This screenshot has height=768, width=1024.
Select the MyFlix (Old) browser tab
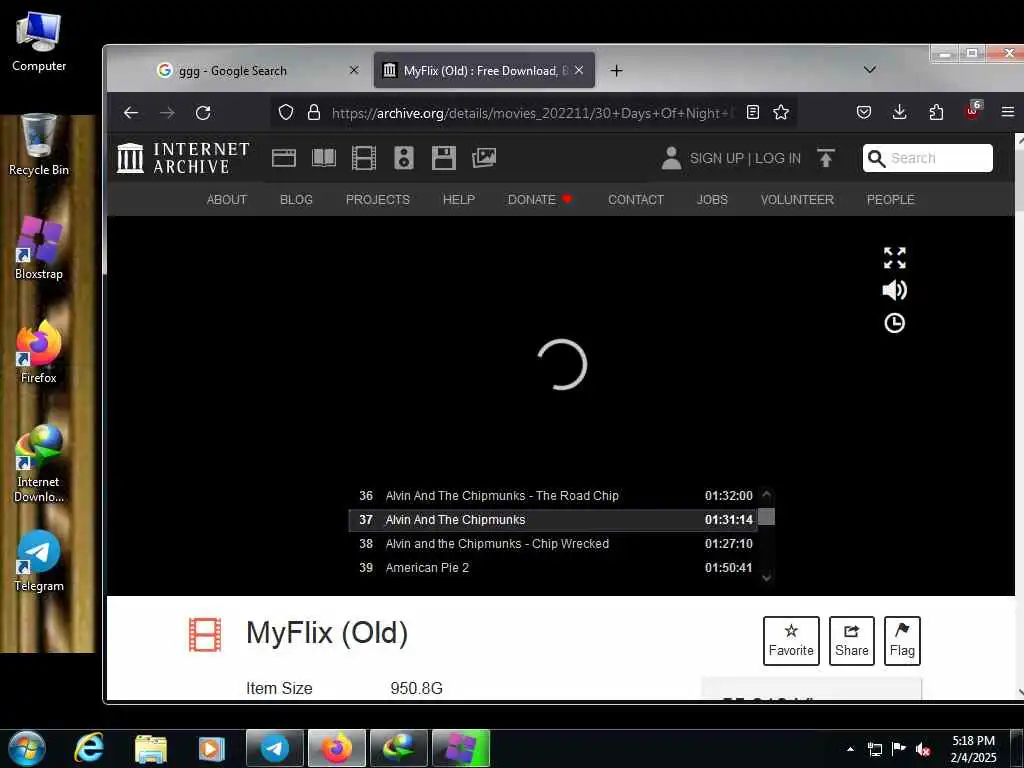[484, 71]
